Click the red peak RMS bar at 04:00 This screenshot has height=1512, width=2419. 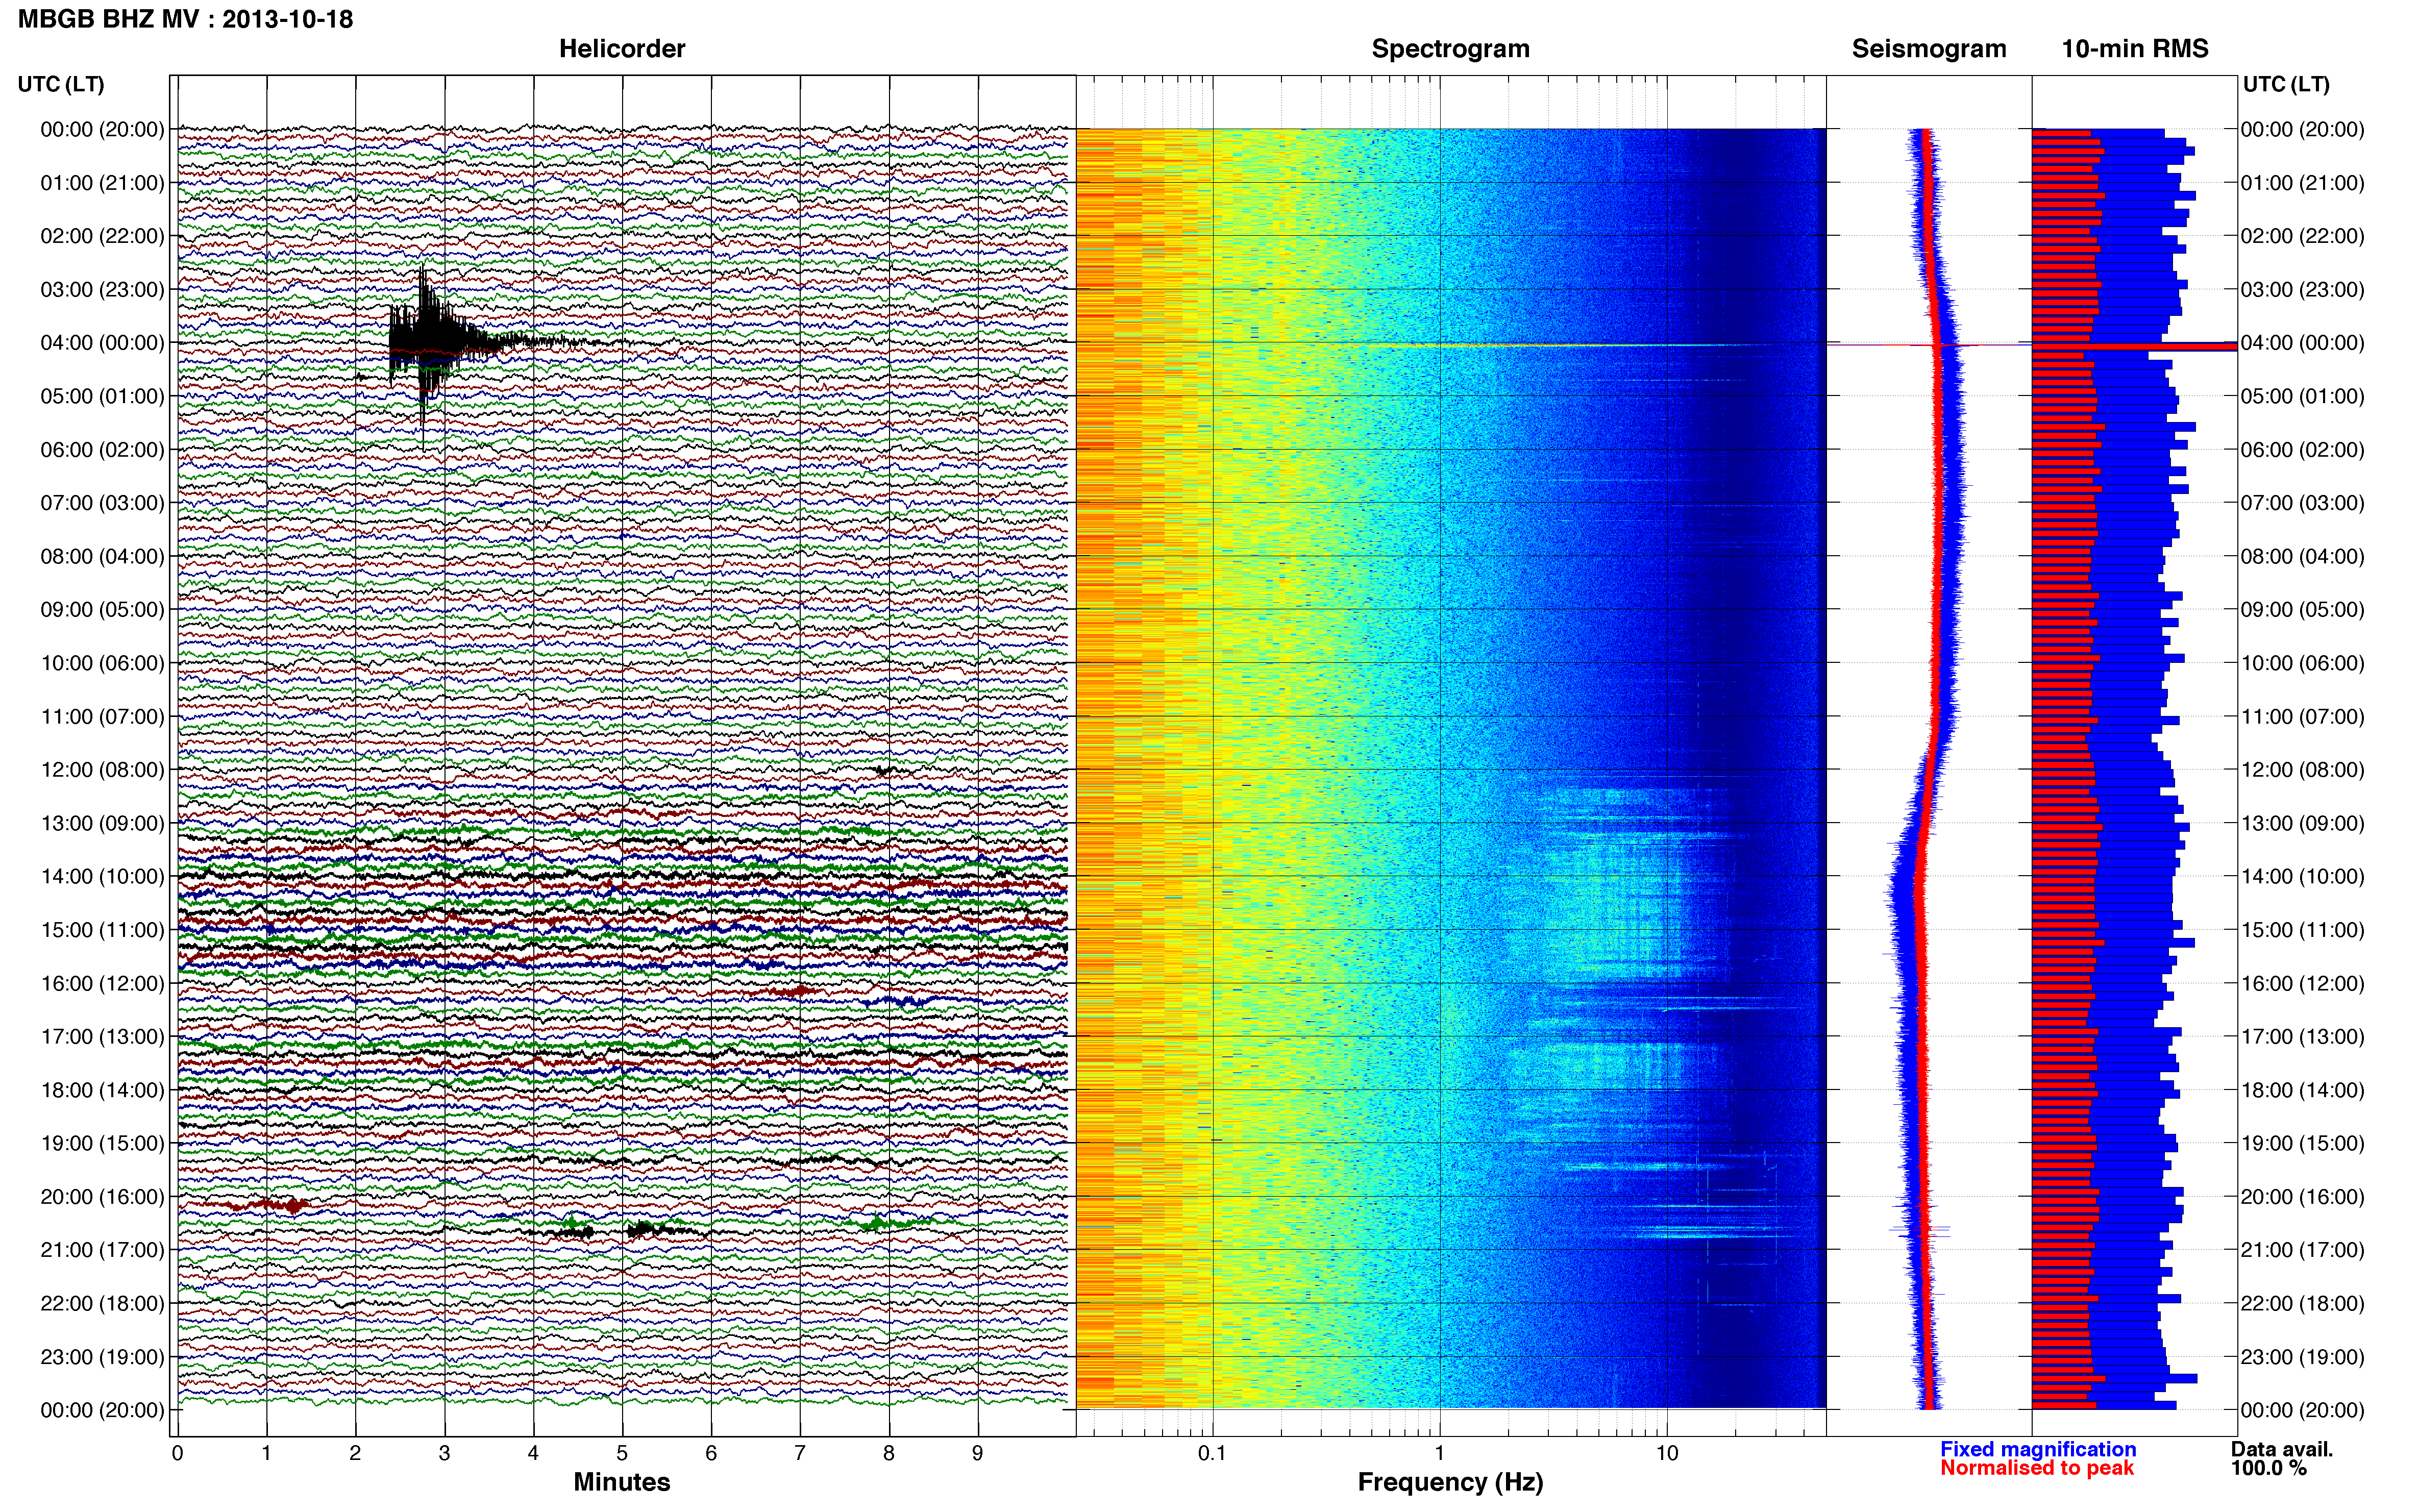click(2134, 346)
